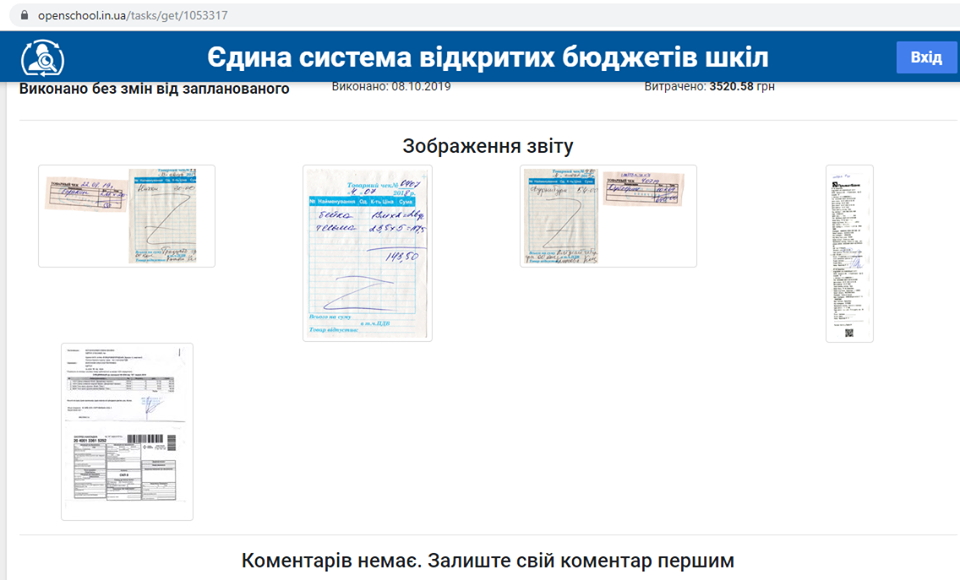The width and height of the screenshot is (960, 580).
Task: Open the Товарний чек receipt thumbnail with blue ink
Action: click(368, 252)
